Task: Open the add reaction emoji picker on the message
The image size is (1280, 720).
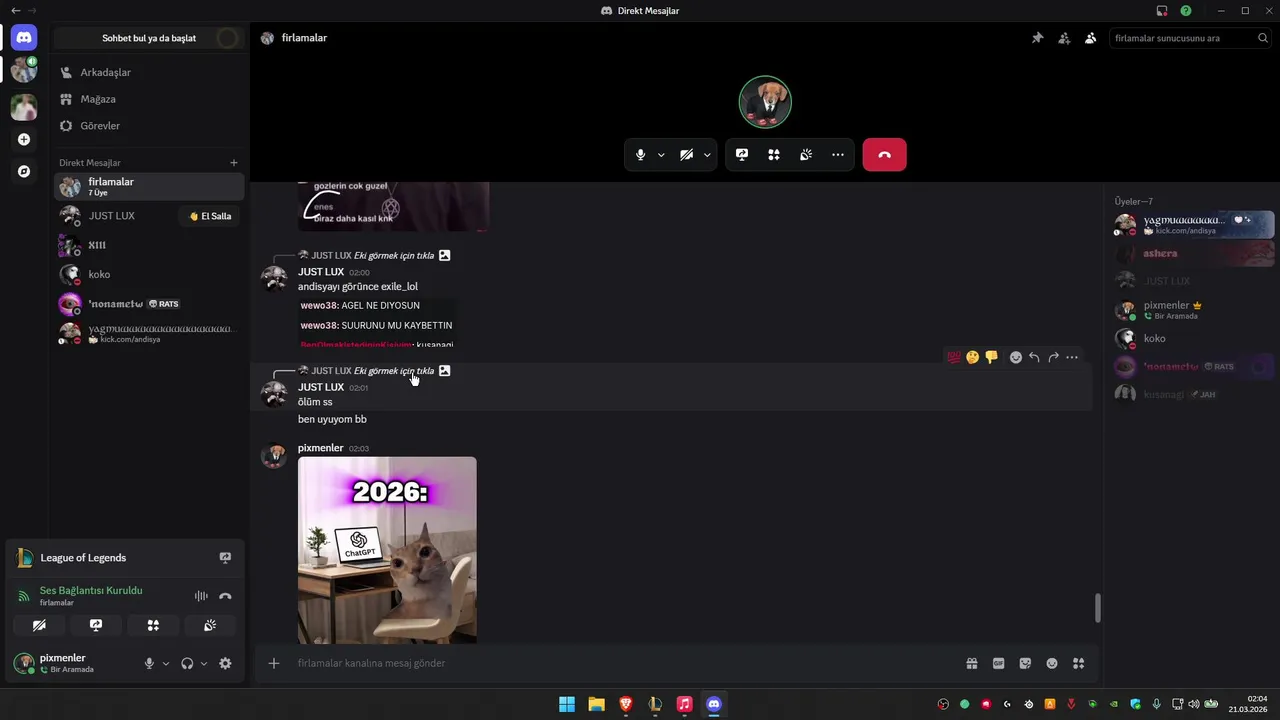Action: tap(1015, 357)
